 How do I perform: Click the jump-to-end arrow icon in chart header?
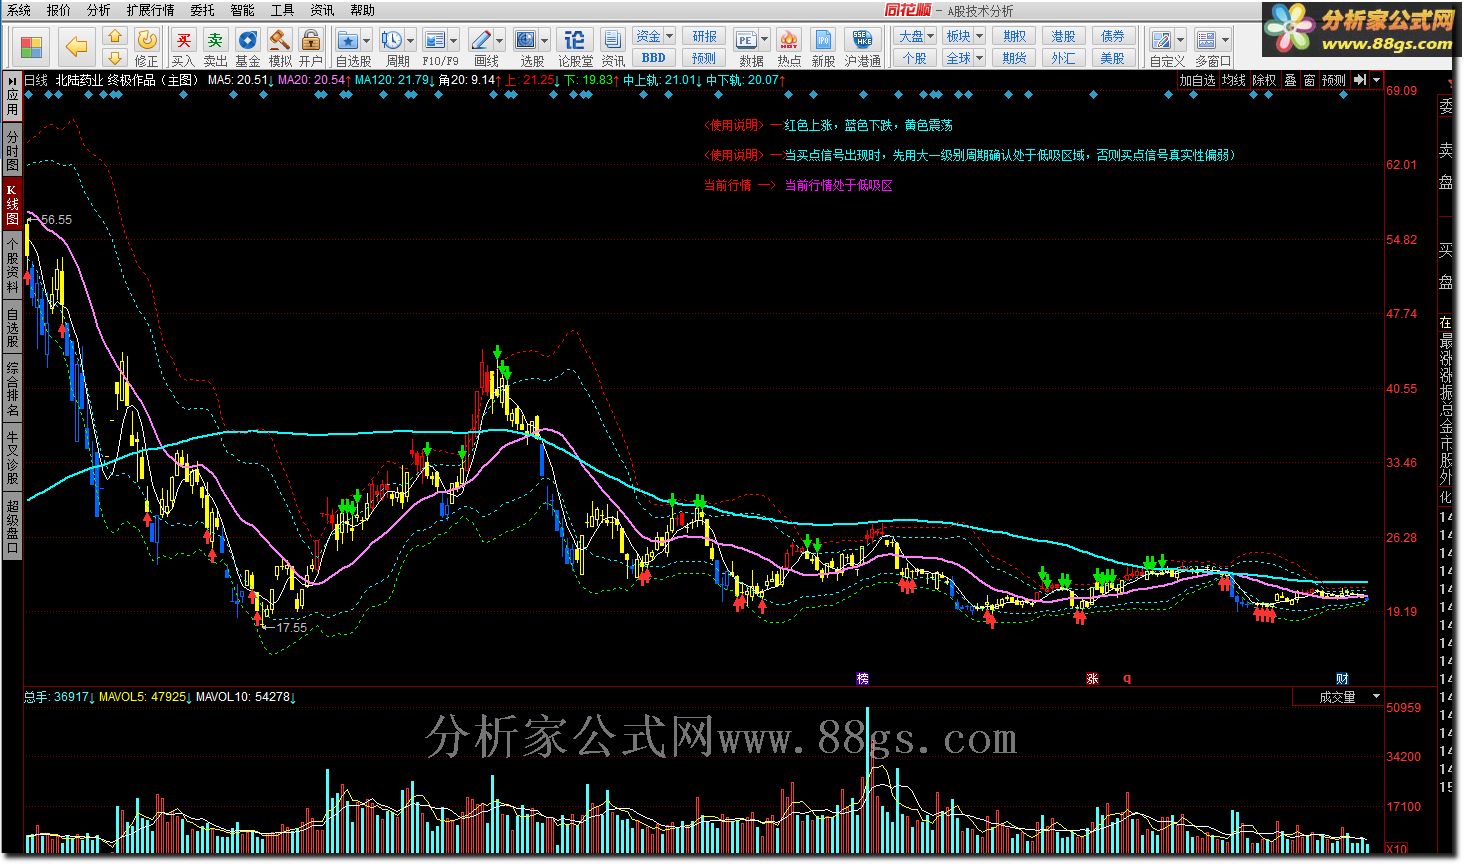[x=1360, y=80]
